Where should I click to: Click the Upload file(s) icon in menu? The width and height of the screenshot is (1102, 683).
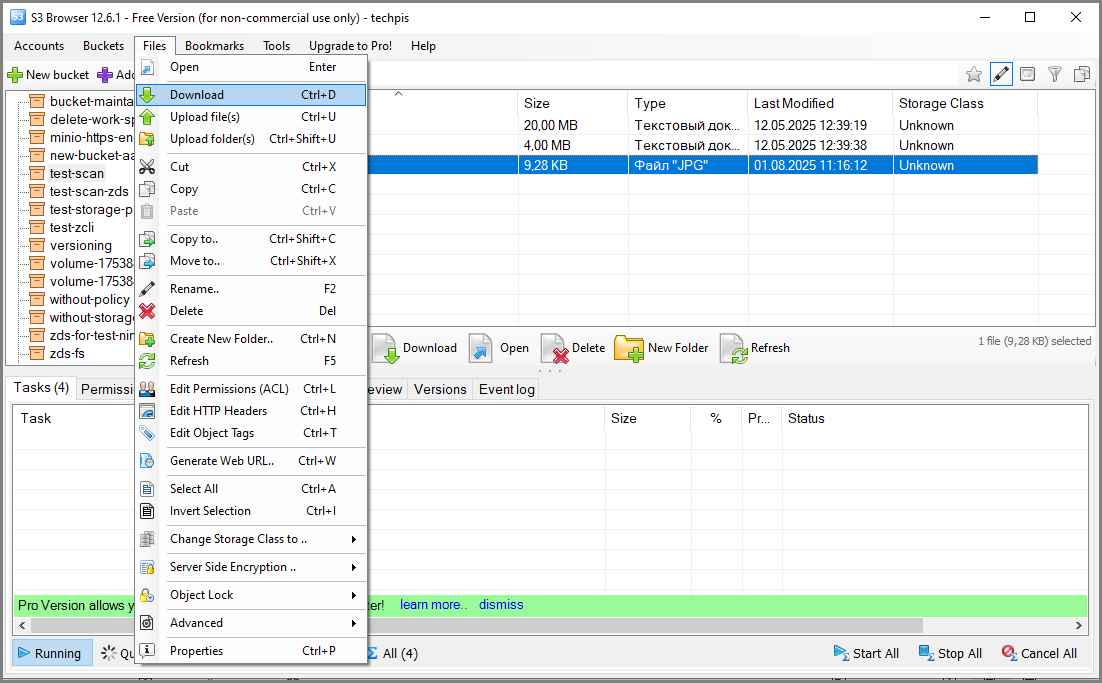(147, 117)
